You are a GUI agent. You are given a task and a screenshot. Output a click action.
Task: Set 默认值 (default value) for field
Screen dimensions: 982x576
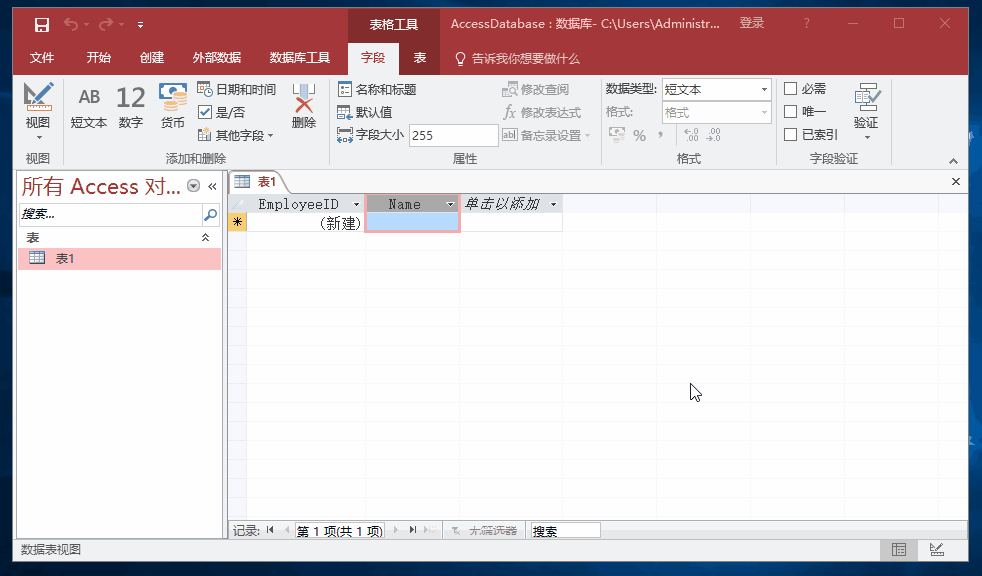(x=365, y=112)
